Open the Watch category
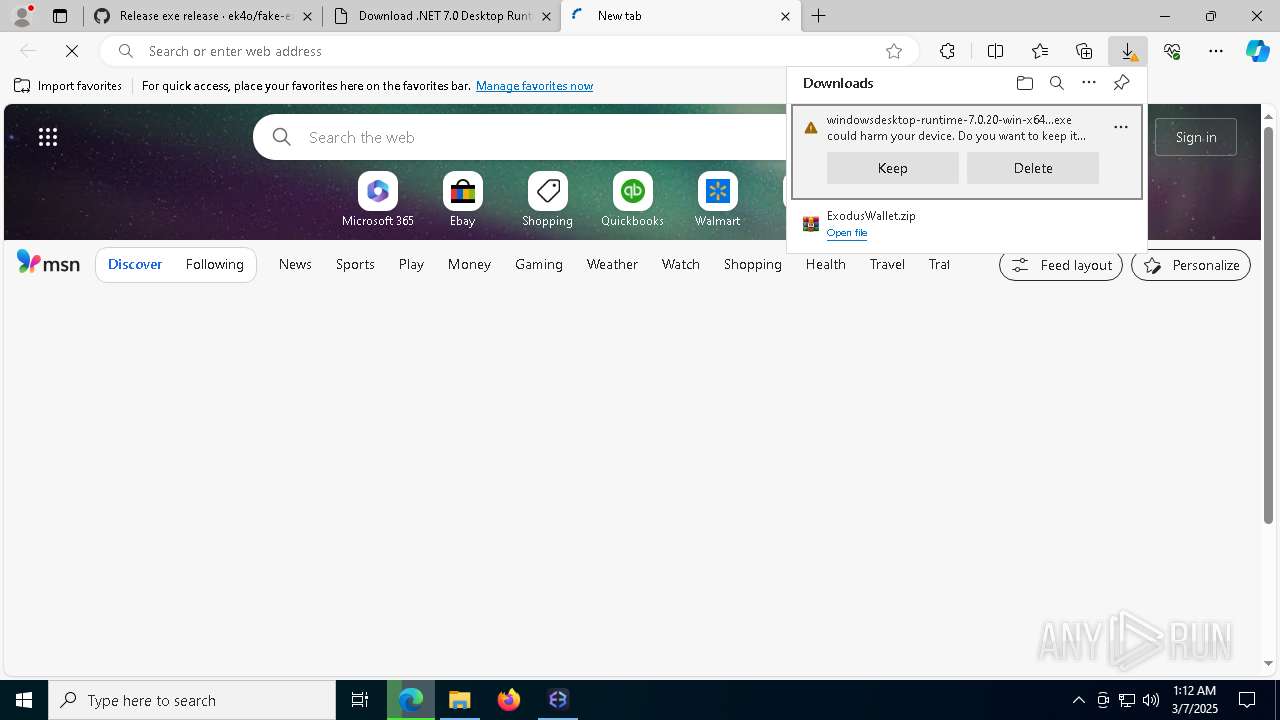Viewport: 1280px width, 720px height. click(681, 264)
